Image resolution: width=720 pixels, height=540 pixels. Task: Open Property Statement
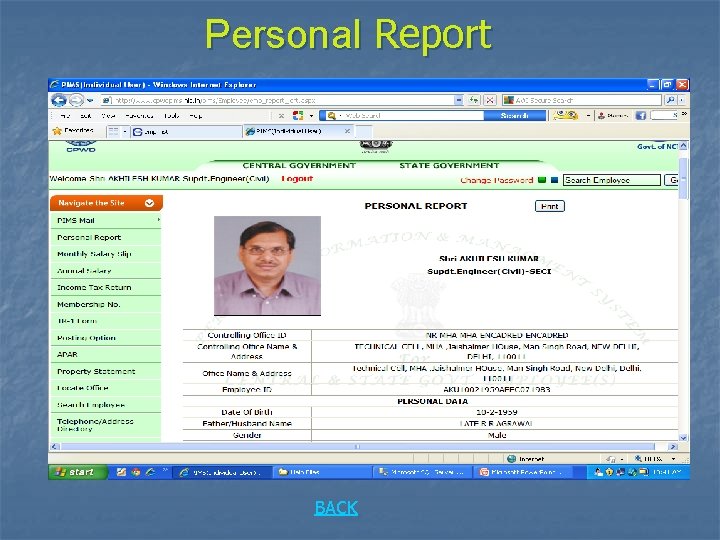pos(106,371)
